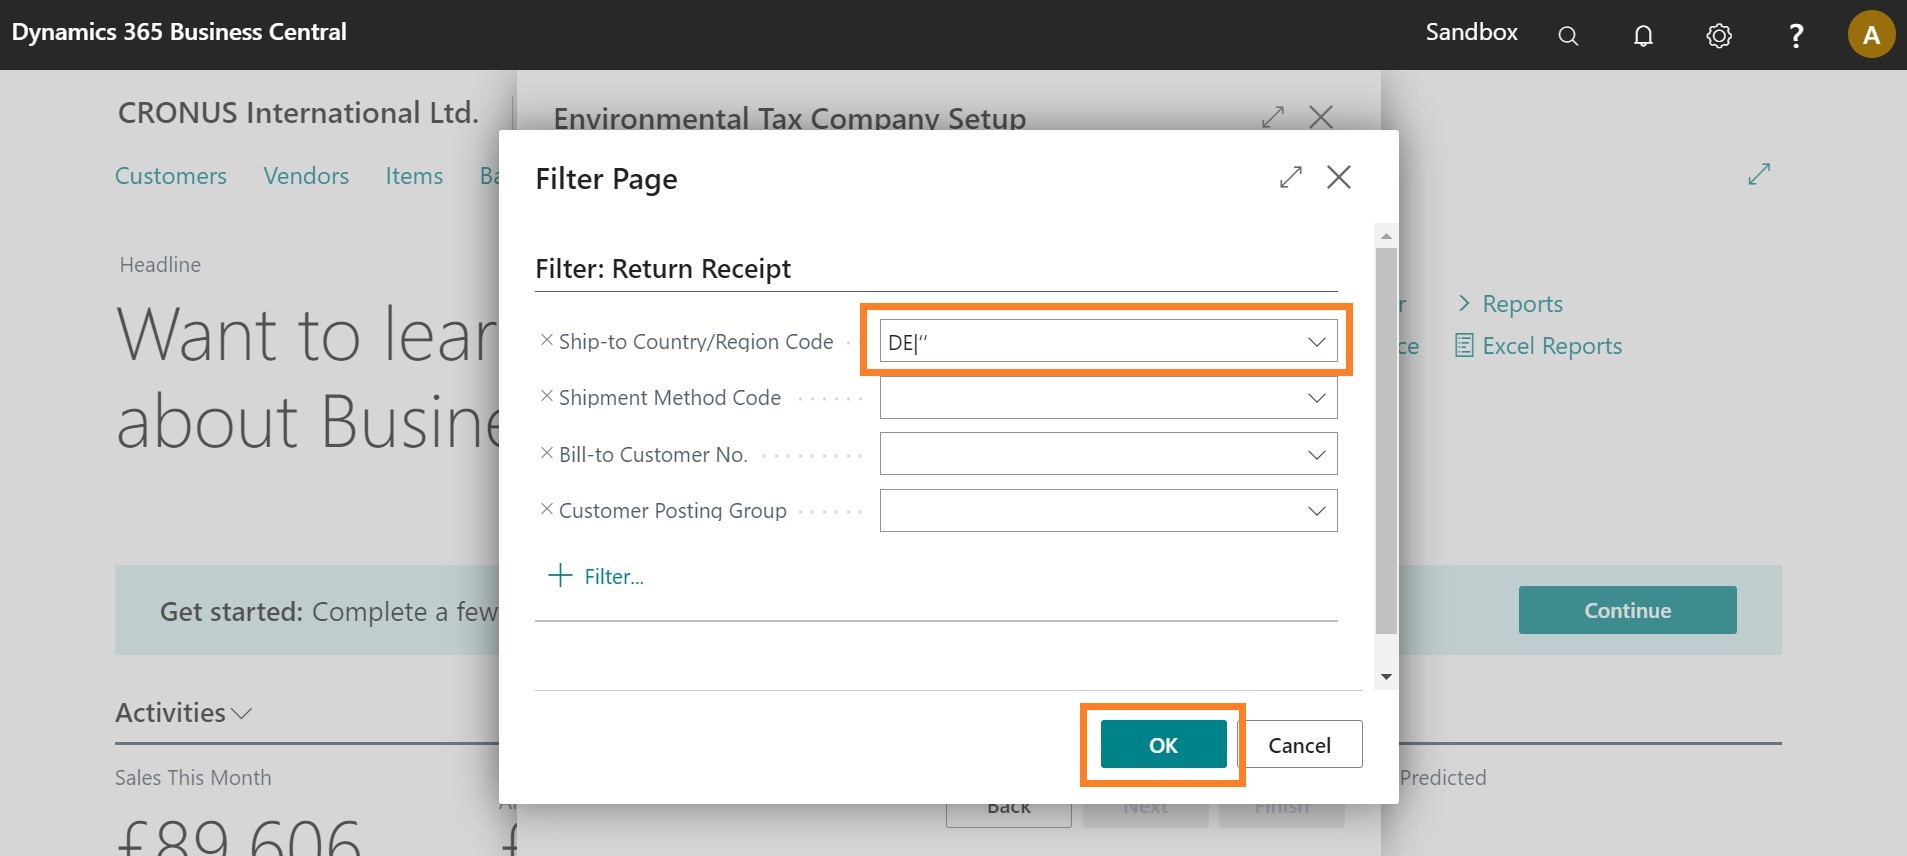Close the Filter Page dialog

point(1338,177)
